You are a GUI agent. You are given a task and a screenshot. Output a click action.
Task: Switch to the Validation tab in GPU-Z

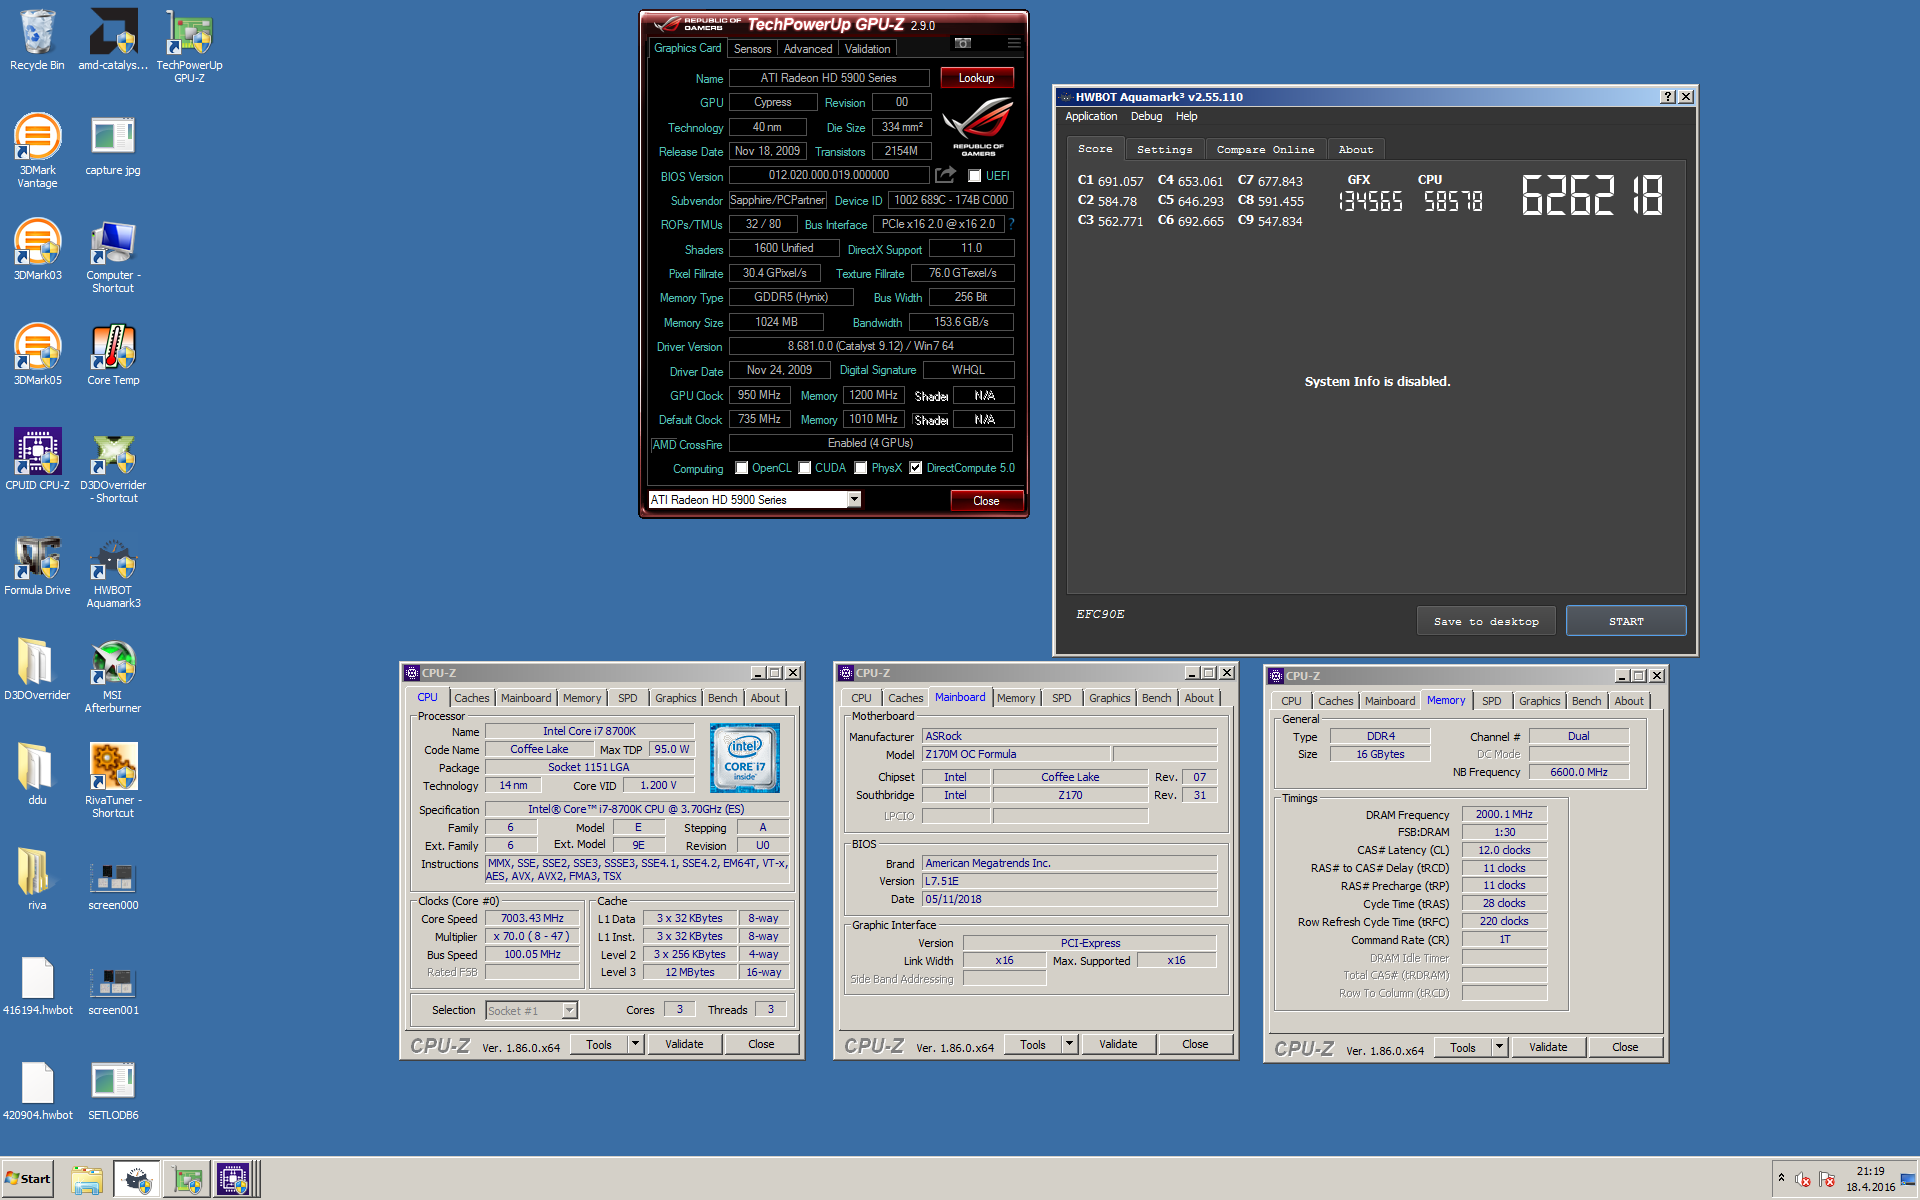pos(867,48)
